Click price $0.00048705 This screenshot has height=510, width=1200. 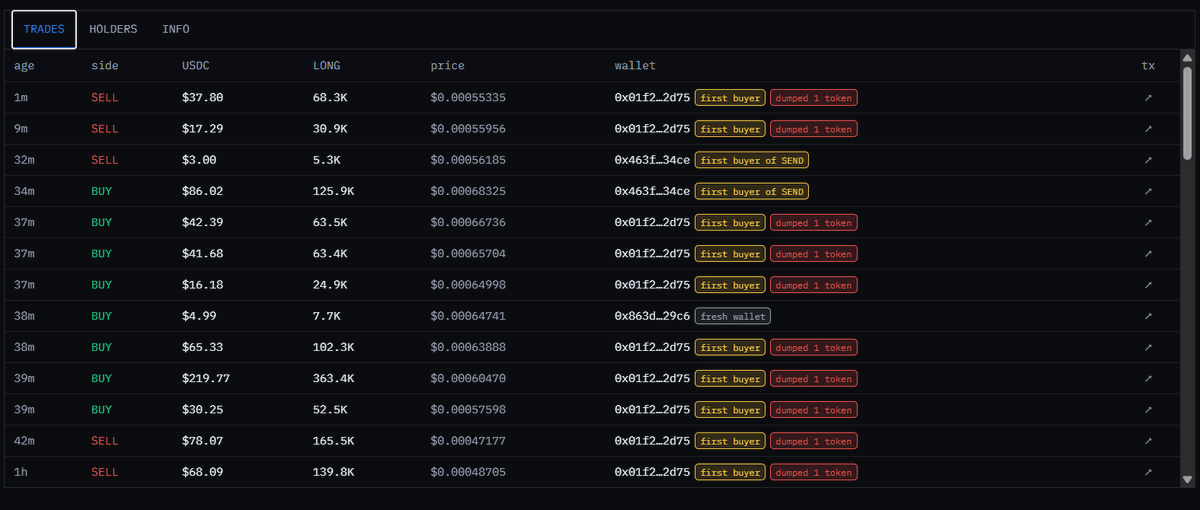[469, 472]
